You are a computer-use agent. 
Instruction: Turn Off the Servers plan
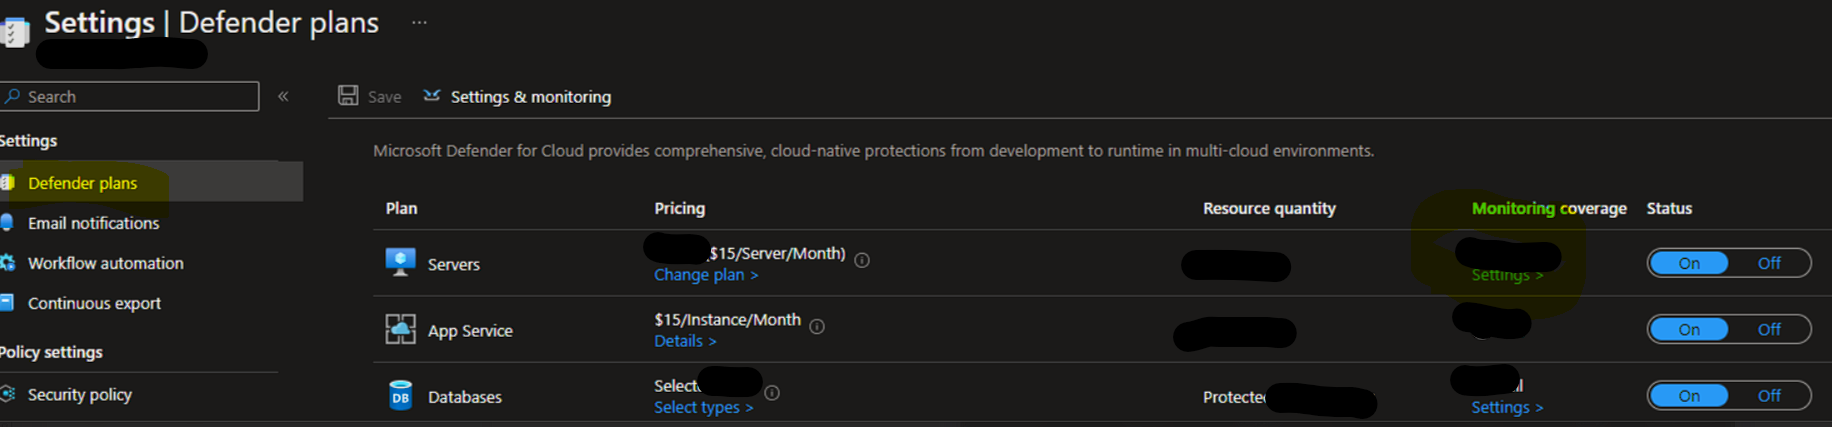tap(1769, 263)
